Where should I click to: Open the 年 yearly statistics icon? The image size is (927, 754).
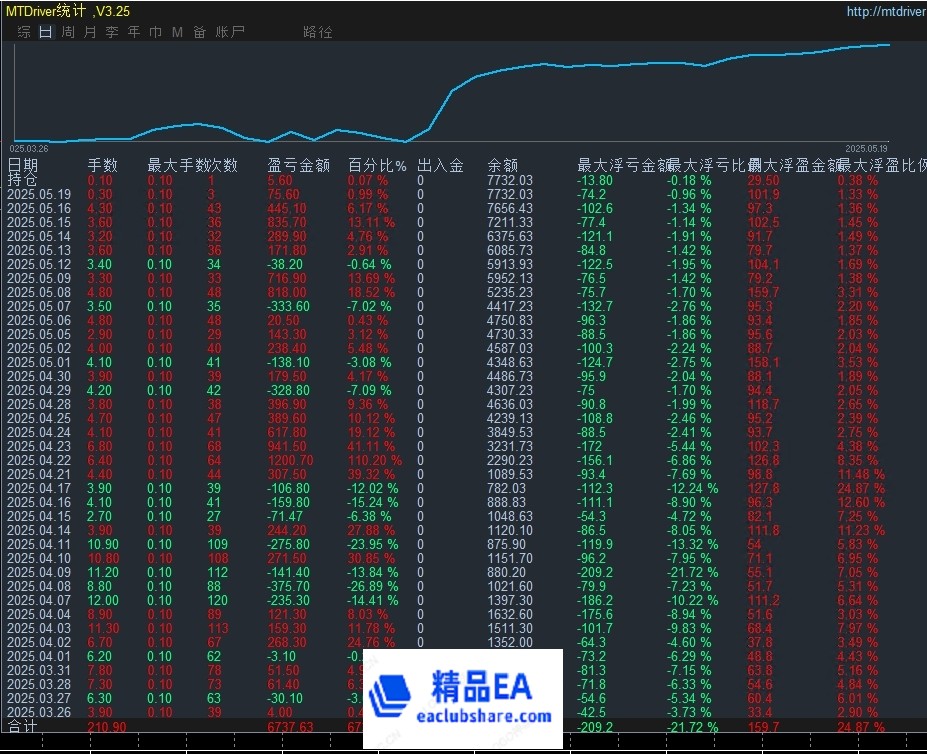[132, 31]
